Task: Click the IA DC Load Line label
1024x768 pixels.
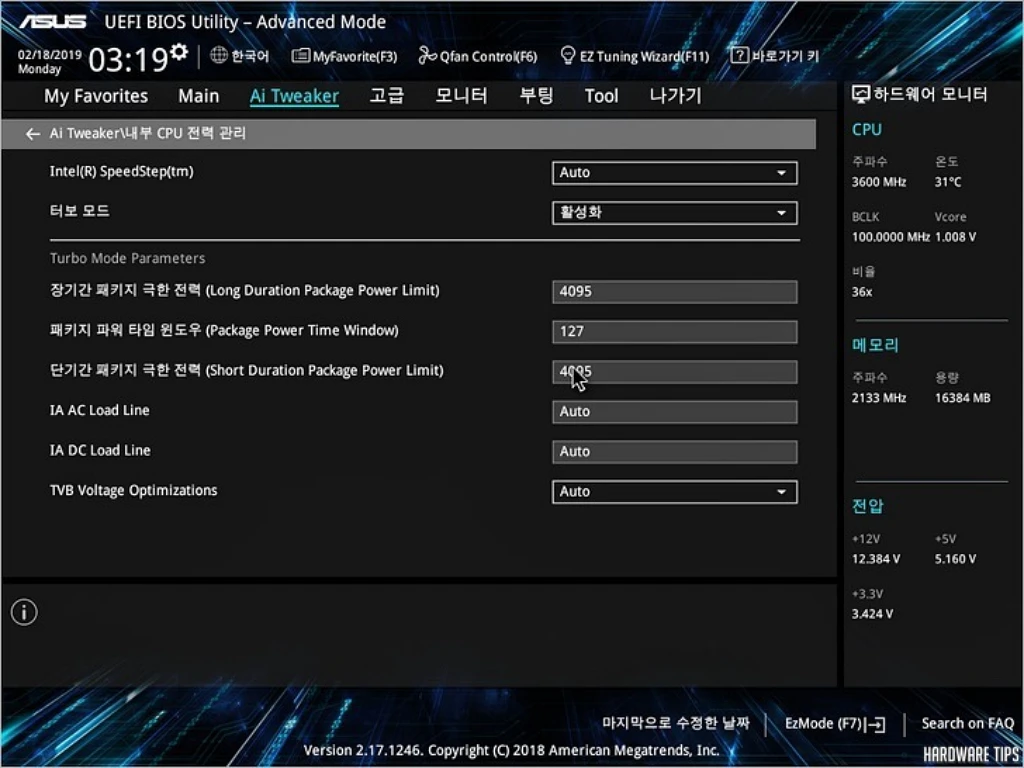Action: pyautogui.click(x=100, y=451)
